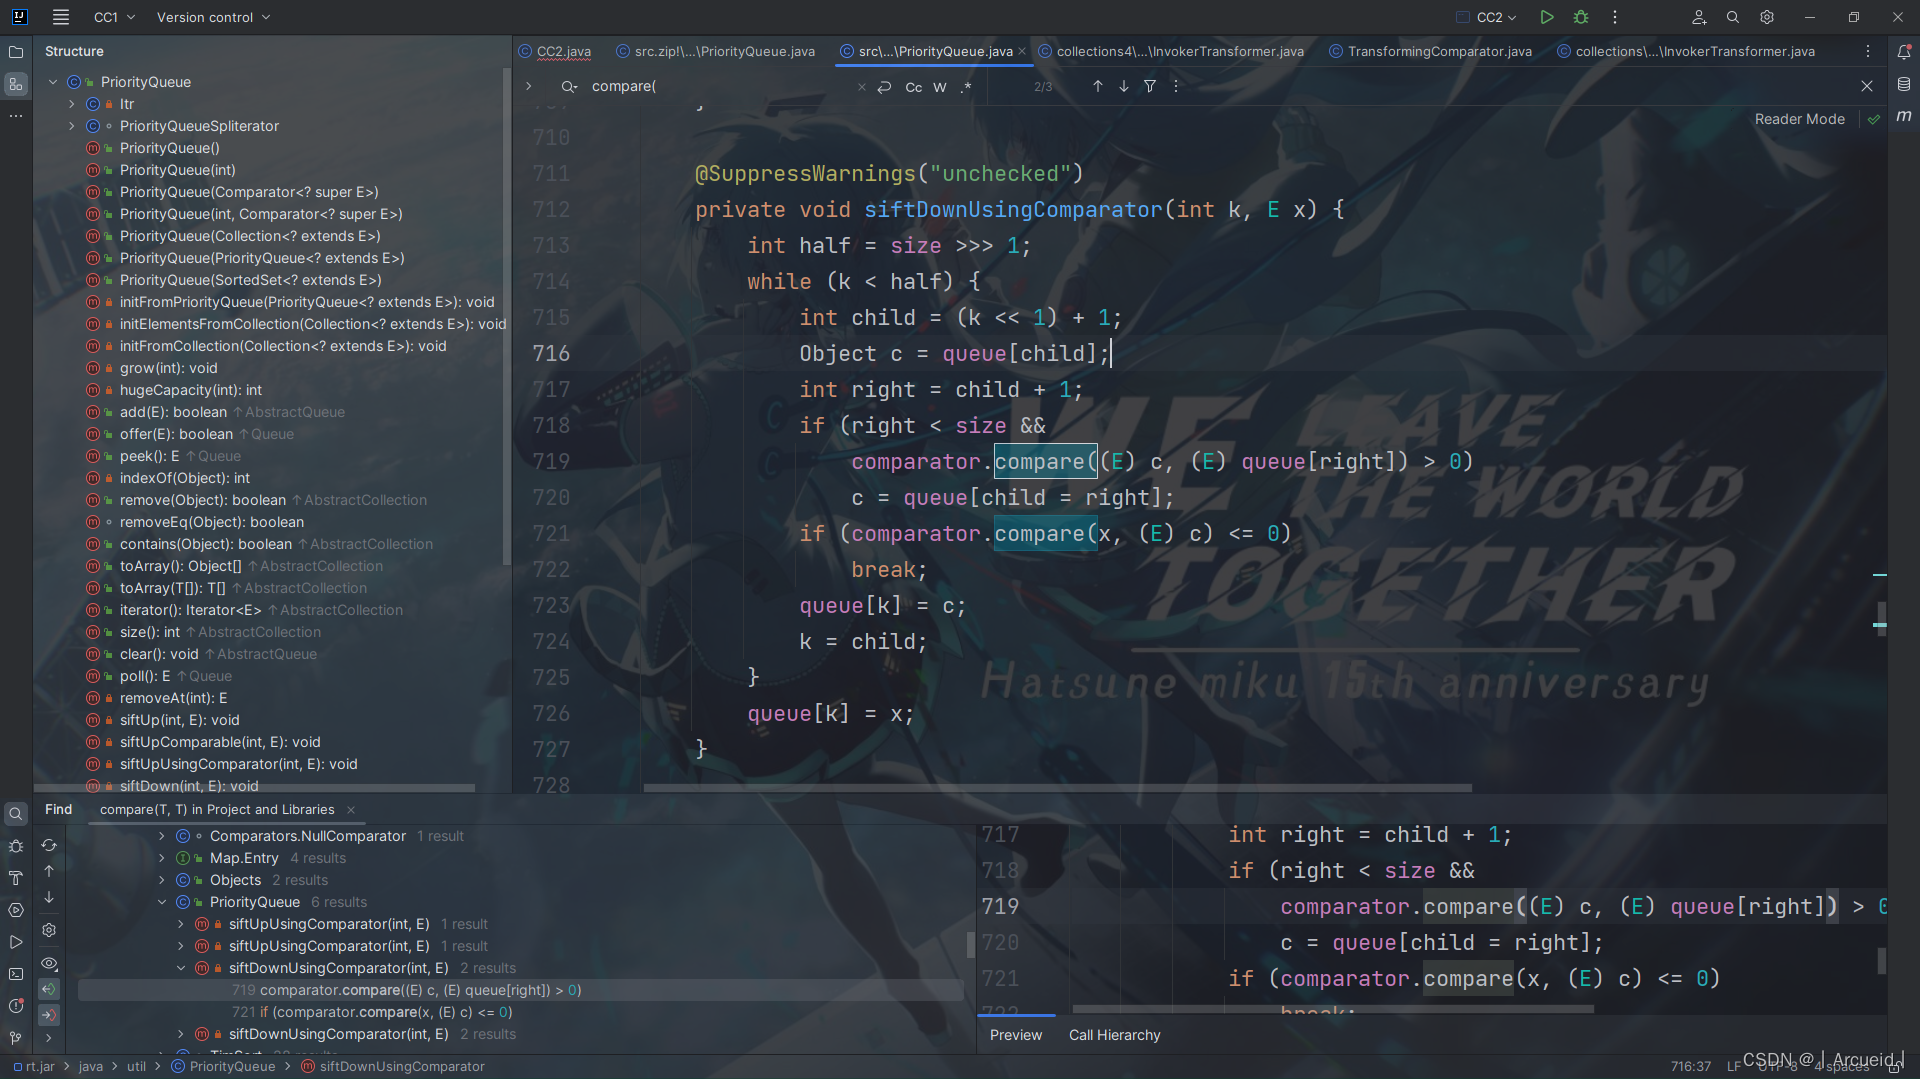Open search history dropdown
This screenshot has width=1920, height=1079.
[x=569, y=87]
